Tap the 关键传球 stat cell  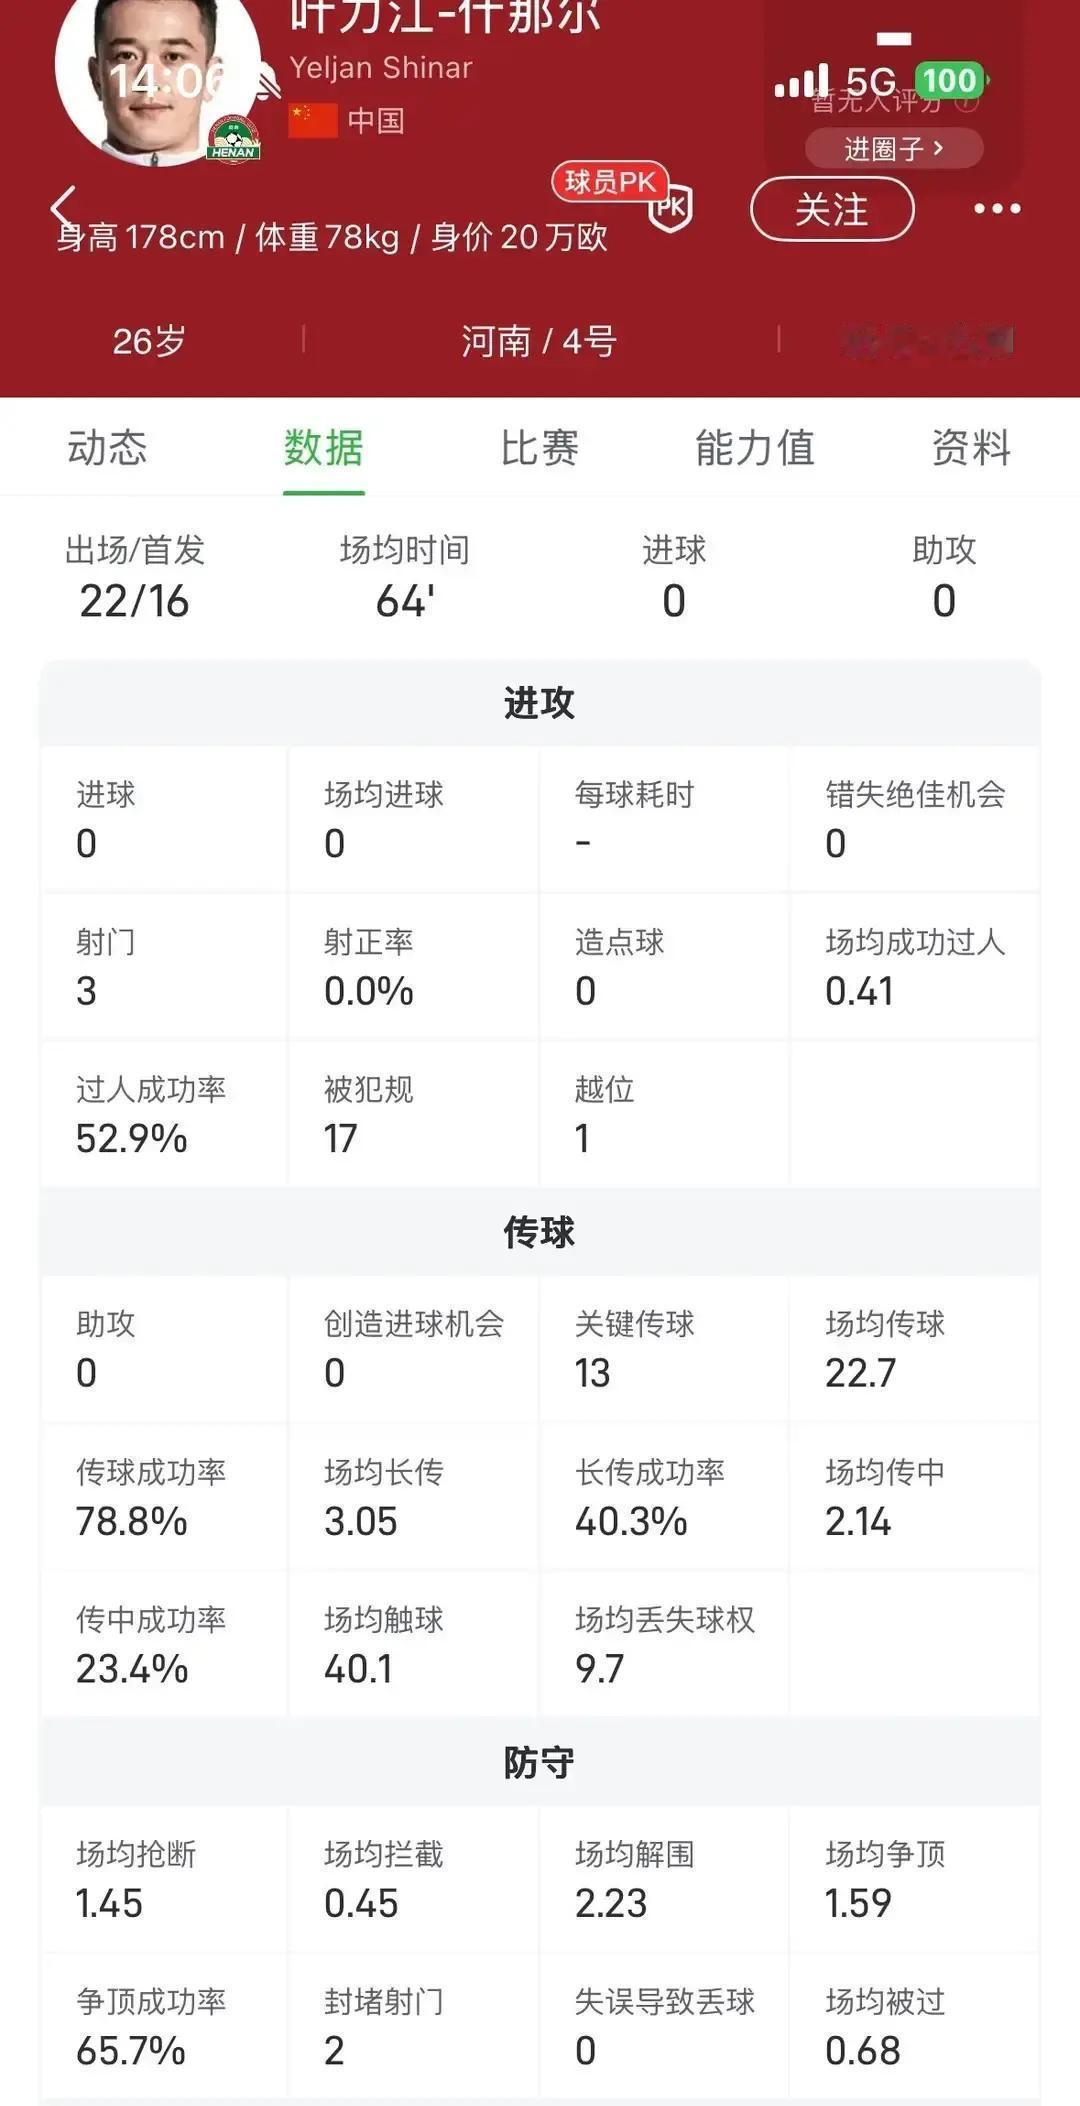[663, 1348]
